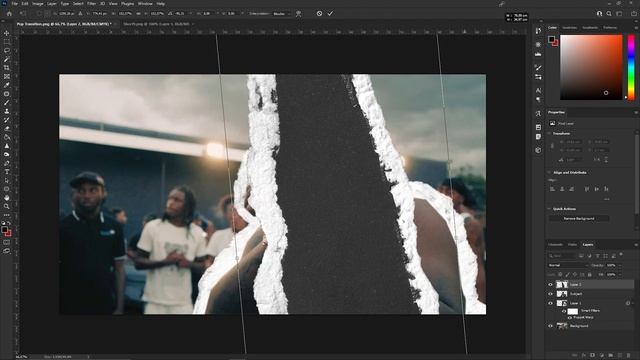This screenshot has height=360, width=640.
Task: Click the Home icon in options bar
Action: (9, 13)
